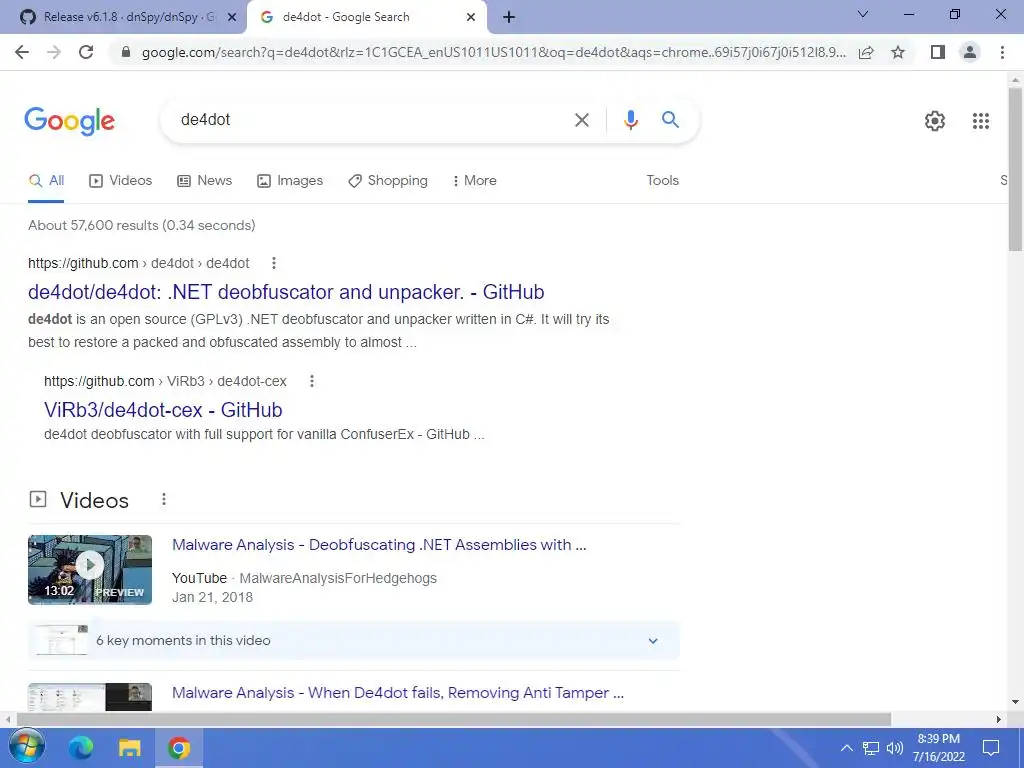This screenshot has height=768, width=1024.
Task: Click the lock icon in address bar
Action: 126,53
